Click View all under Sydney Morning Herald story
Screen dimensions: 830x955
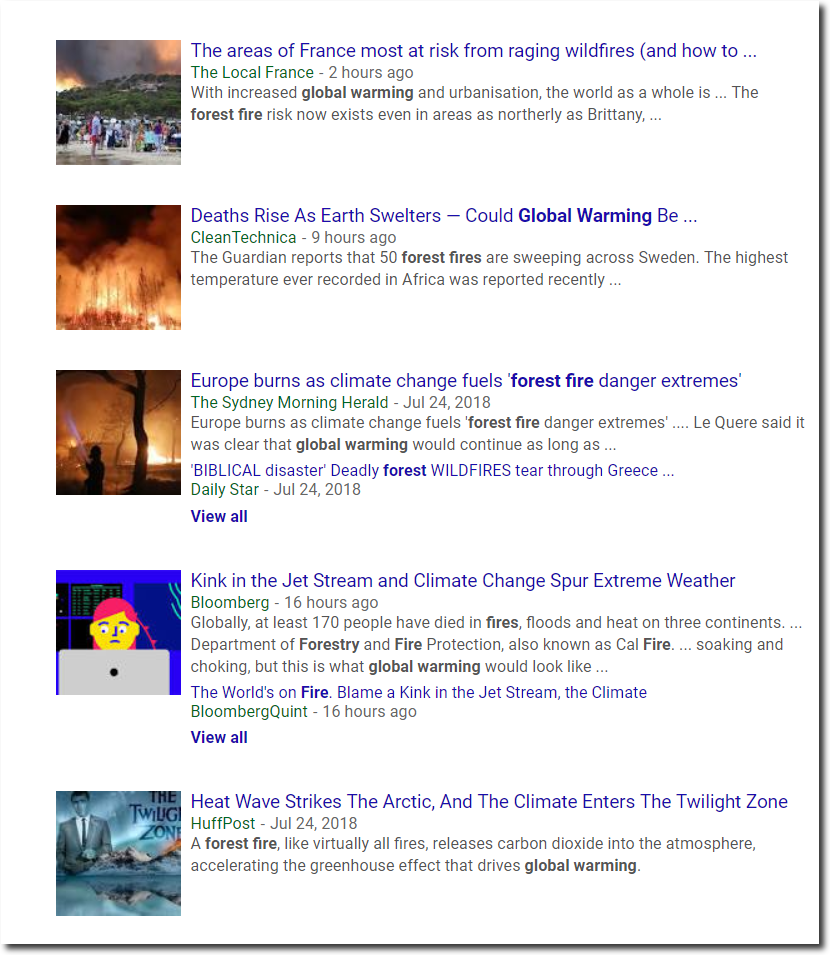click(x=219, y=516)
